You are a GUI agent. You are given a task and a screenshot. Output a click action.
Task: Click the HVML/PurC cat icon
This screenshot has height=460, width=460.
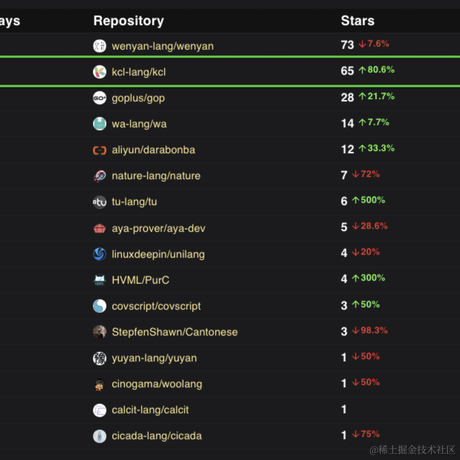pyautogui.click(x=99, y=280)
